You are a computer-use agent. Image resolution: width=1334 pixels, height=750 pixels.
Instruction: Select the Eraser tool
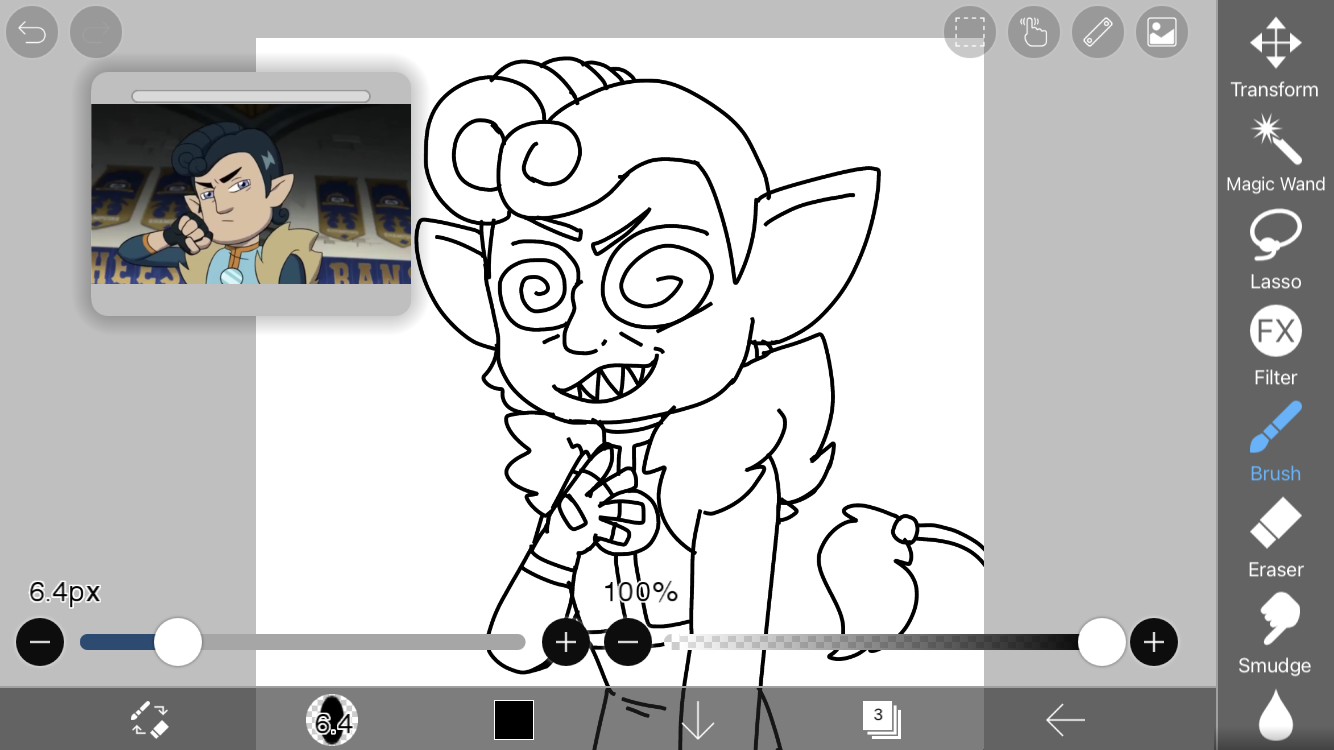tap(1275, 538)
